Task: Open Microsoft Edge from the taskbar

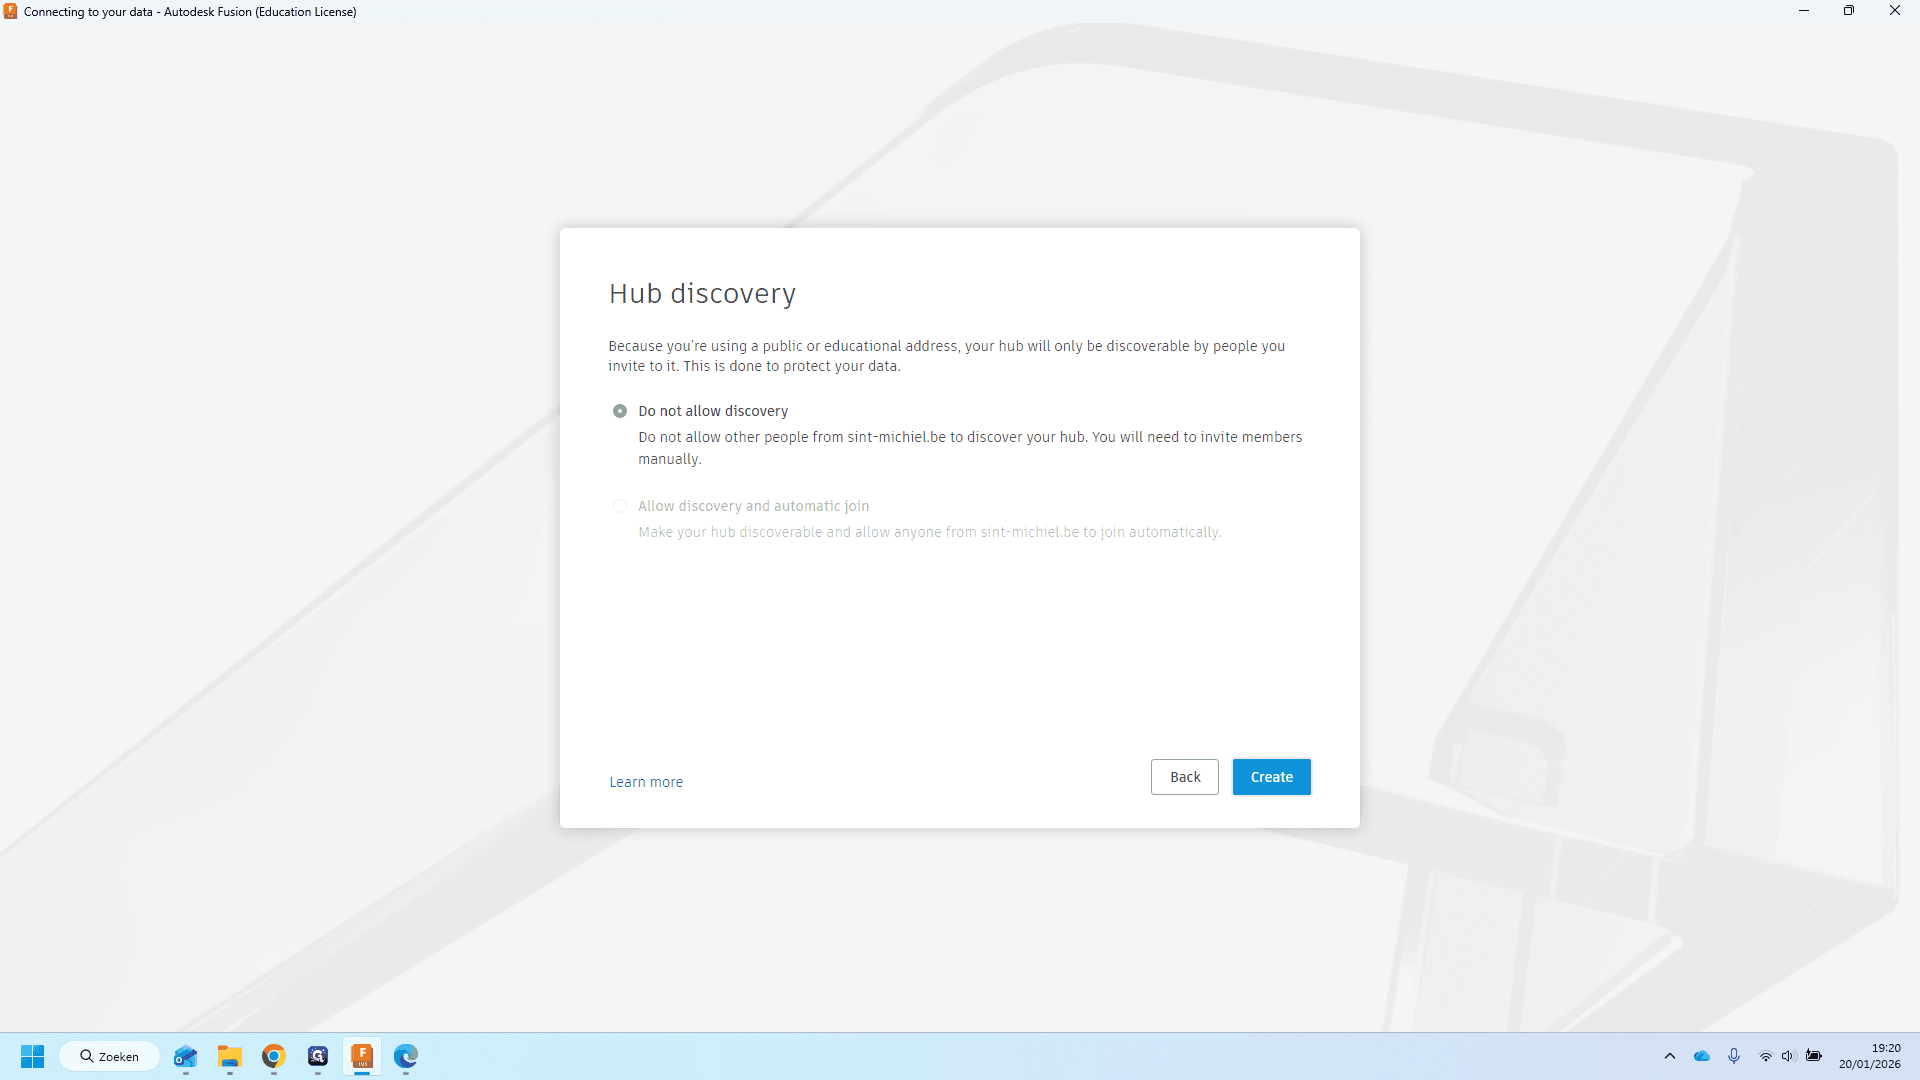Action: coord(406,1056)
